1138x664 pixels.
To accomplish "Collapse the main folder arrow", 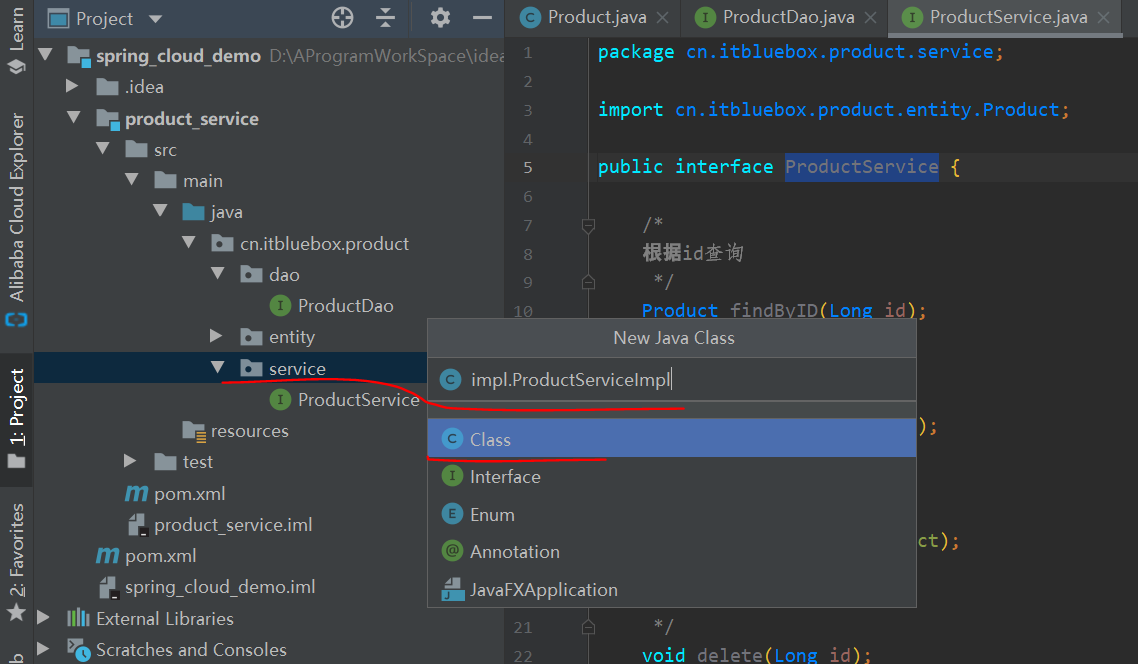I will click(131, 179).
